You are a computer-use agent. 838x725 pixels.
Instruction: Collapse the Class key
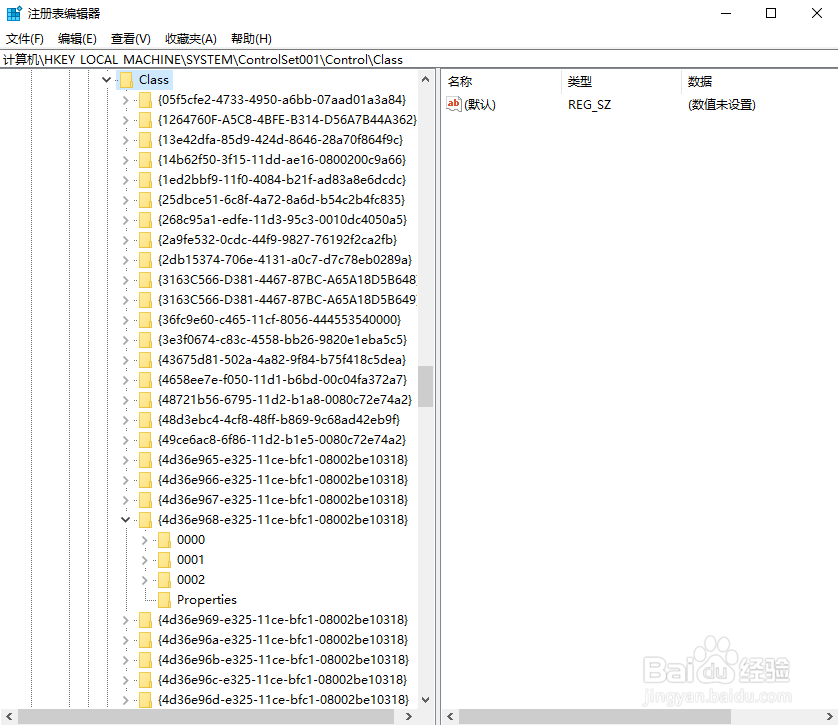pyautogui.click(x=106, y=80)
